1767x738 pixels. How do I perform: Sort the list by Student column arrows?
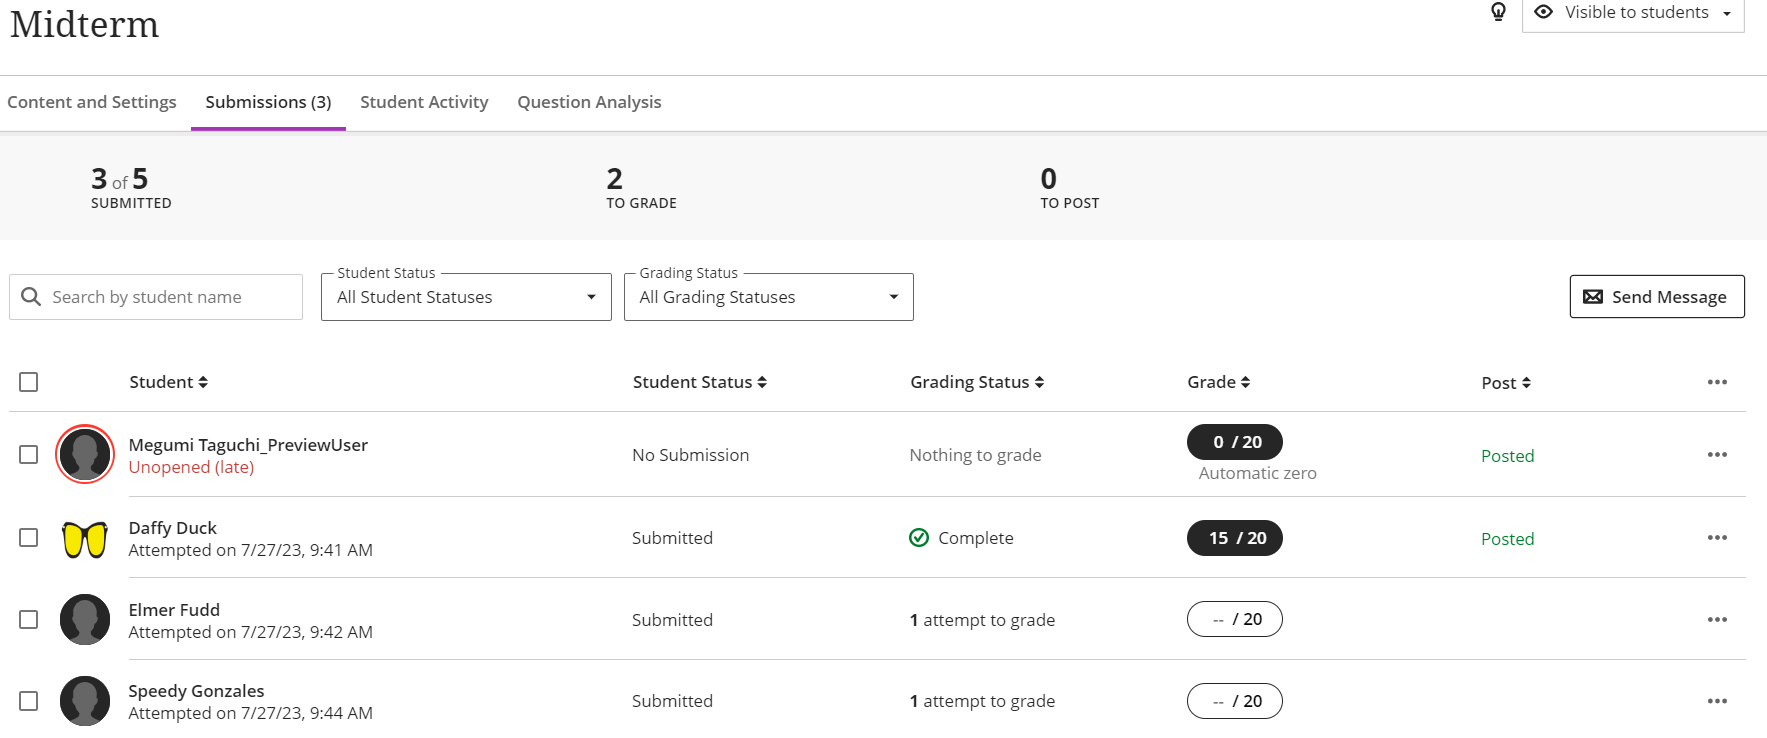(203, 382)
